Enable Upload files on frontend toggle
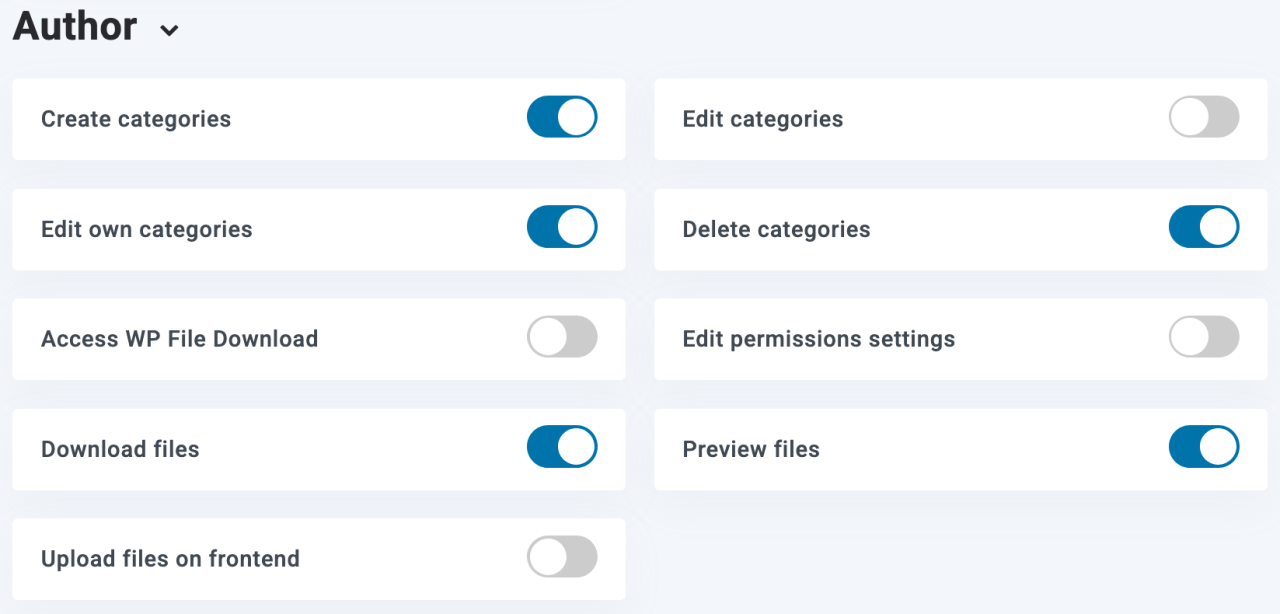This screenshot has width=1280, height=614. point(562,557)
